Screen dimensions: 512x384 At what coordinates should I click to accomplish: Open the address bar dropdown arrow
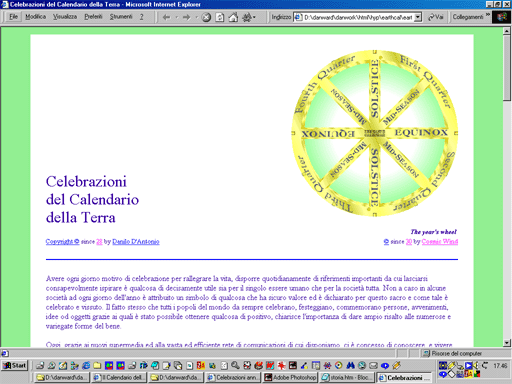(x=418, y=17)
